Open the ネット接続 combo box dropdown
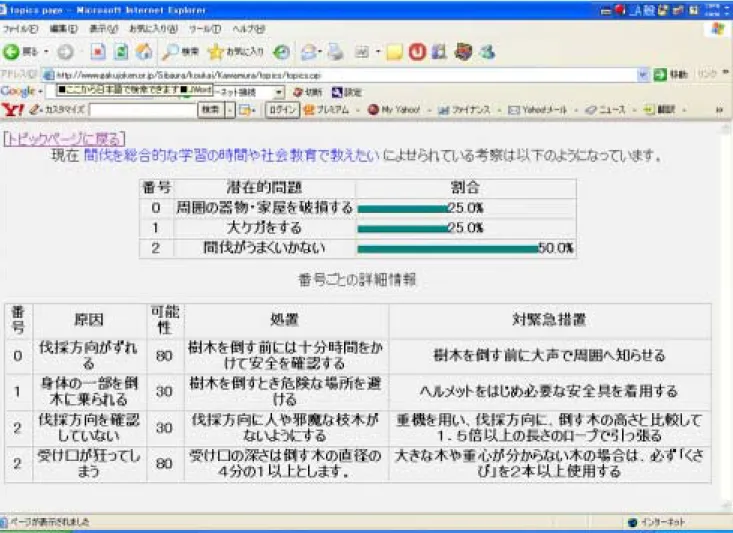The image size is (733, 533). 279,92
